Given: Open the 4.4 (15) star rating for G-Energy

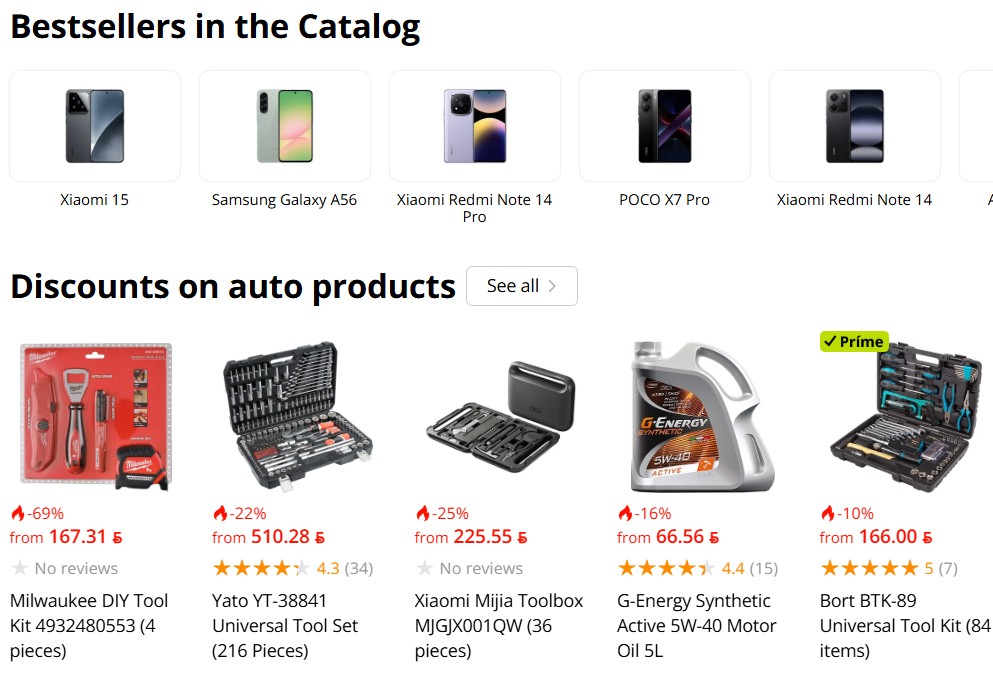Looking at the screenshot, I should click(x=698, y=568).
